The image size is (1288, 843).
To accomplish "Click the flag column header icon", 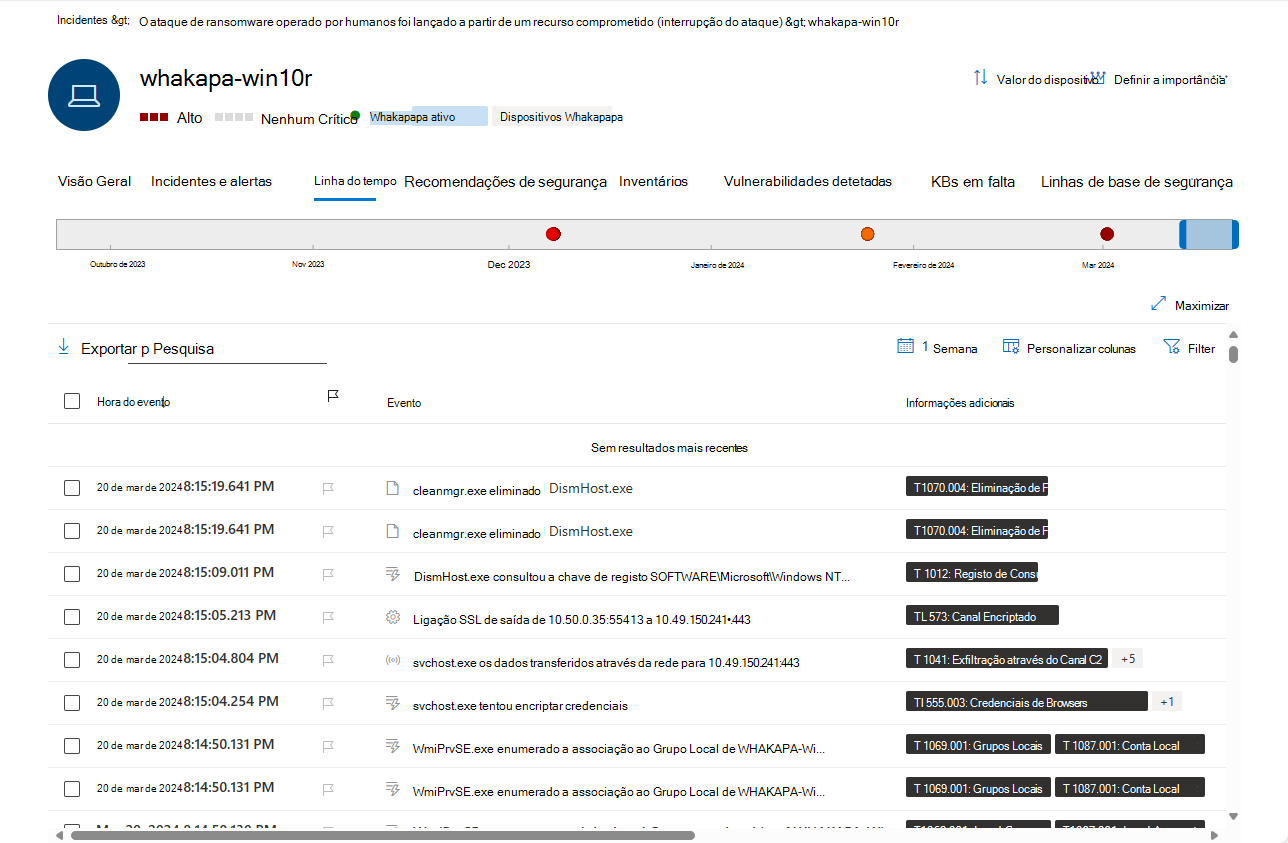I will click(x=333, y=397).
